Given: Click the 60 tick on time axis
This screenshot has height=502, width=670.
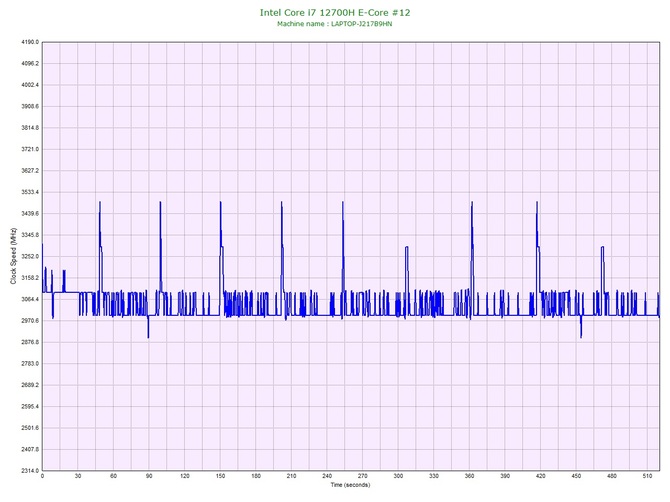Looking at the screenshot, I should click(113, 476).
